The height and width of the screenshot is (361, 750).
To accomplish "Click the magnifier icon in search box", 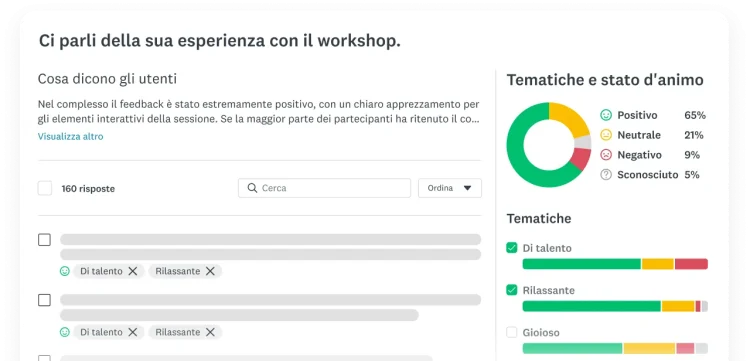I will [x=252, y=188].
